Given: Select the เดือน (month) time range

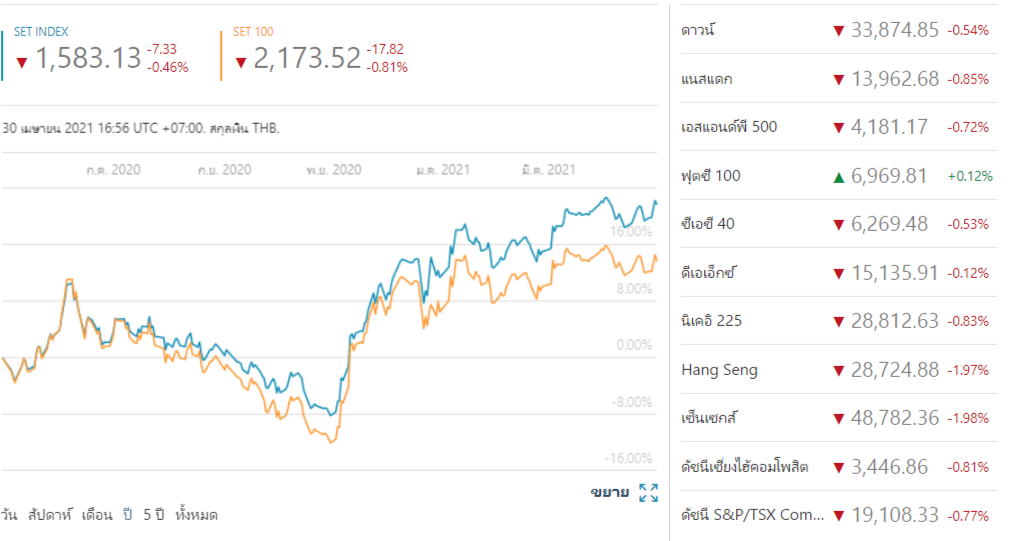Looking at the screenshot, I should (99, 515).
